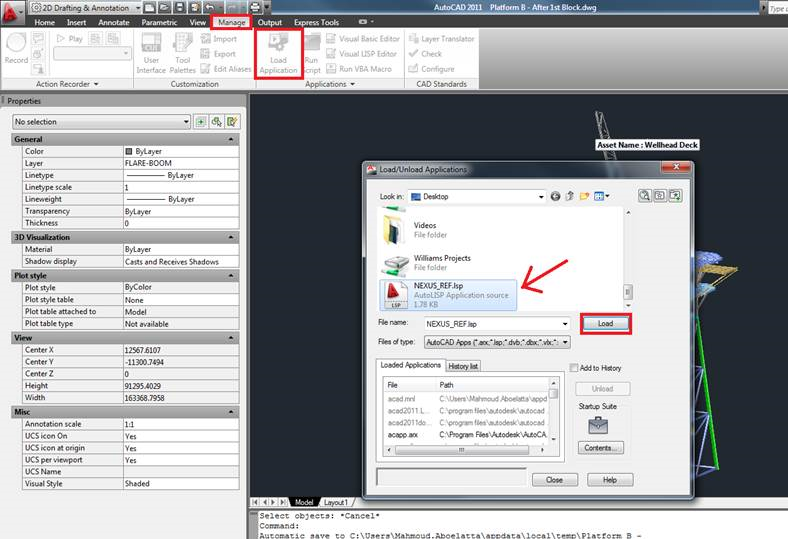Open the Express Tools ribbon tab
788x539 pixels.
pyautogui.click(x=316, y=22)
